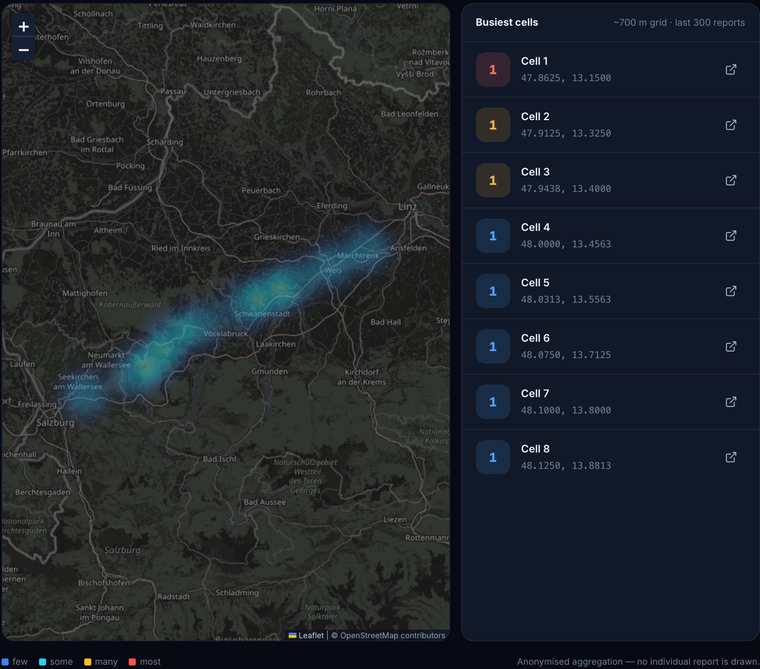This screenshot has width=760, height=669.
Task: Open Cell 1 external link icon
Action: coord(731,69)
